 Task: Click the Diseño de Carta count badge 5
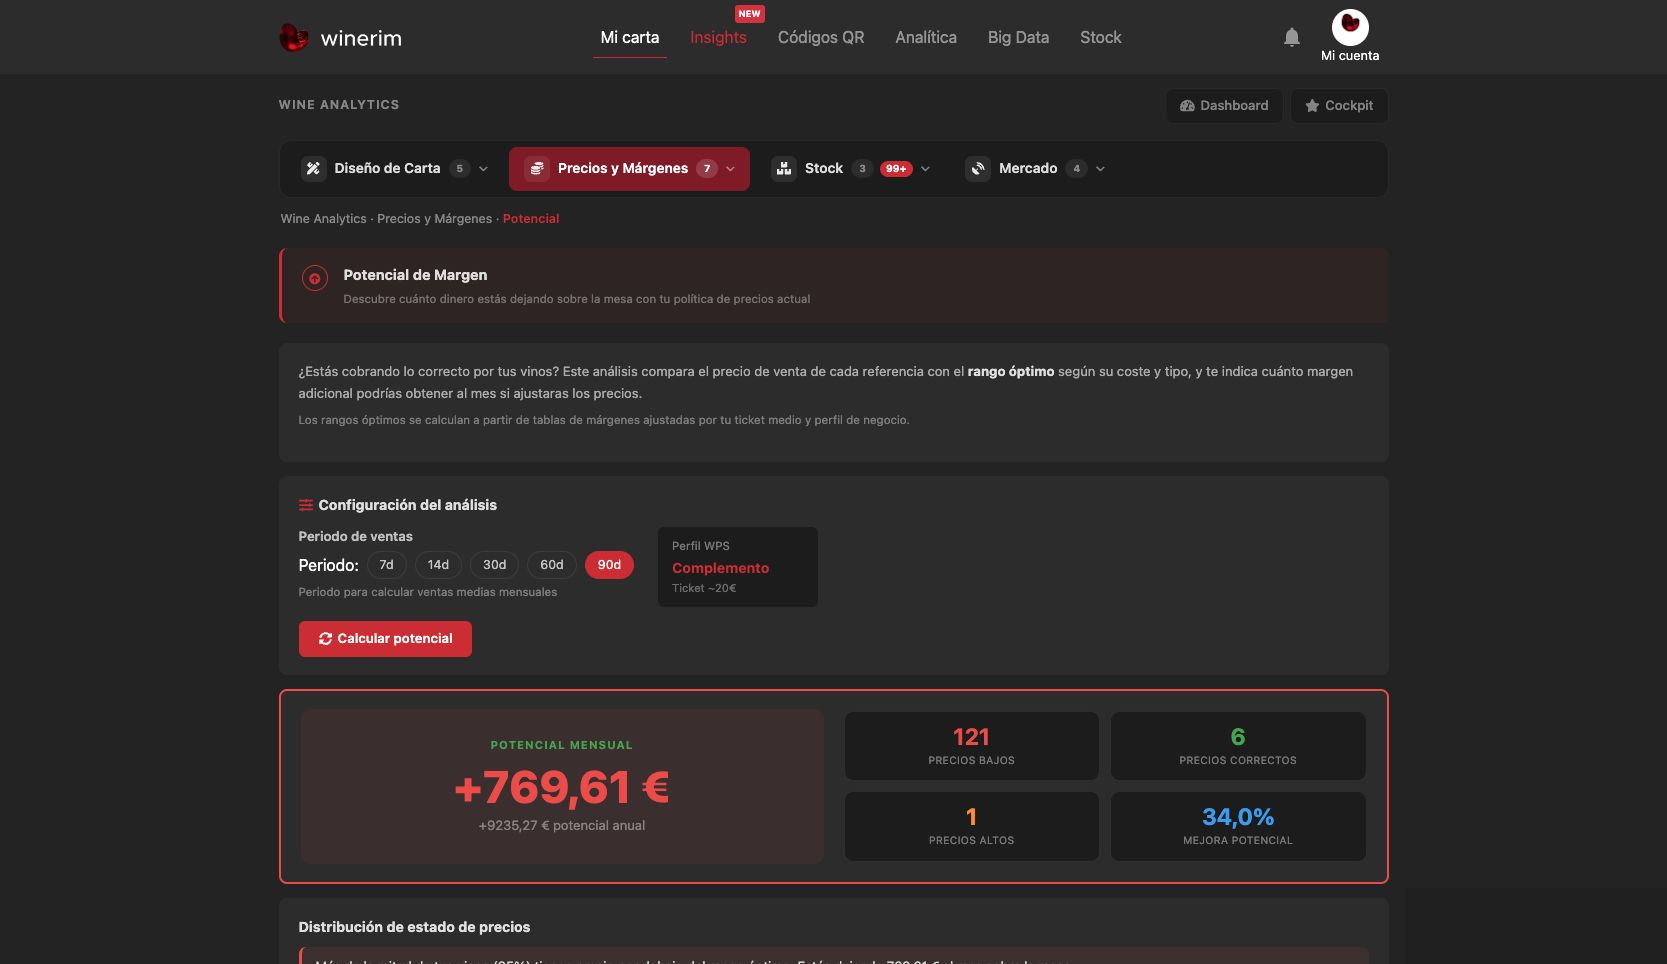460,168
